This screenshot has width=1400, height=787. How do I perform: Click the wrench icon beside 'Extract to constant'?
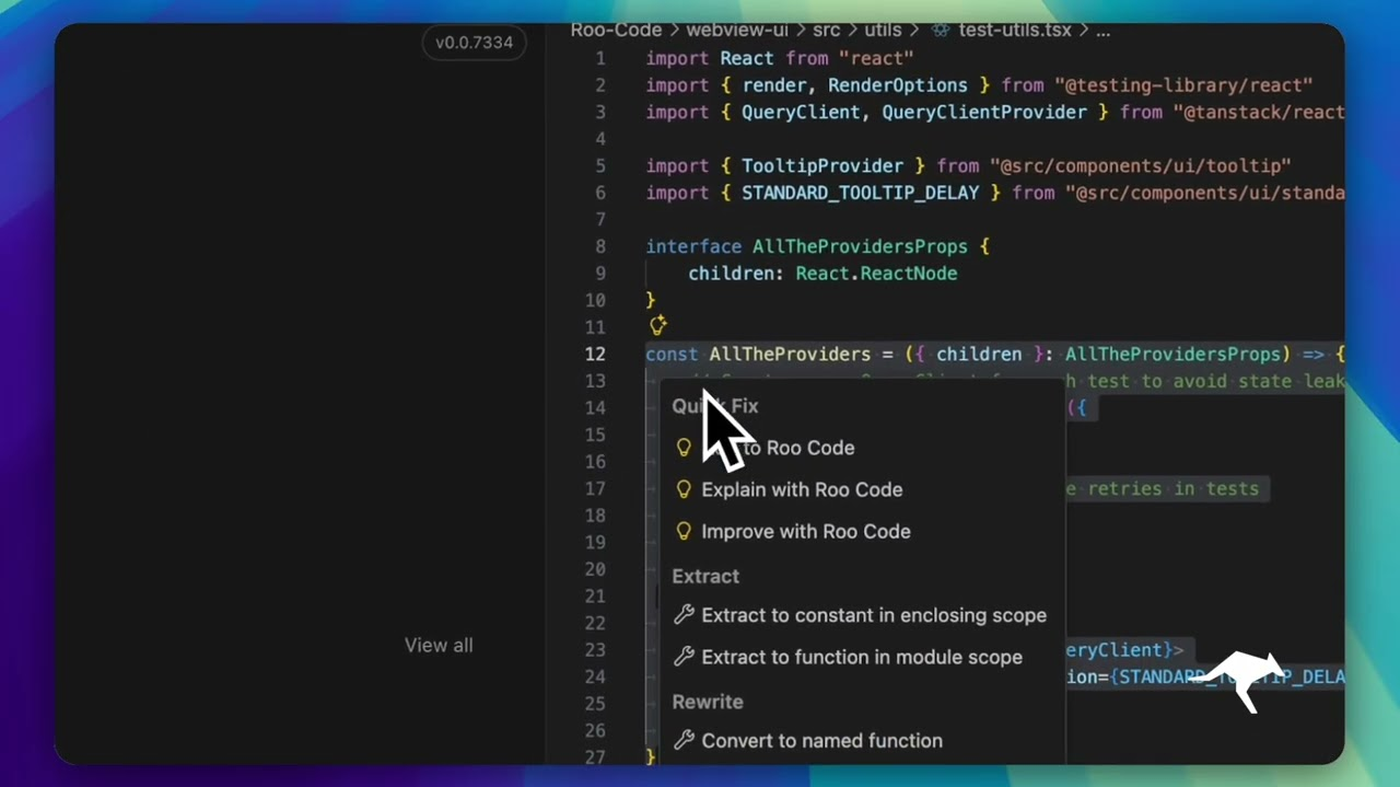(684, 615)
